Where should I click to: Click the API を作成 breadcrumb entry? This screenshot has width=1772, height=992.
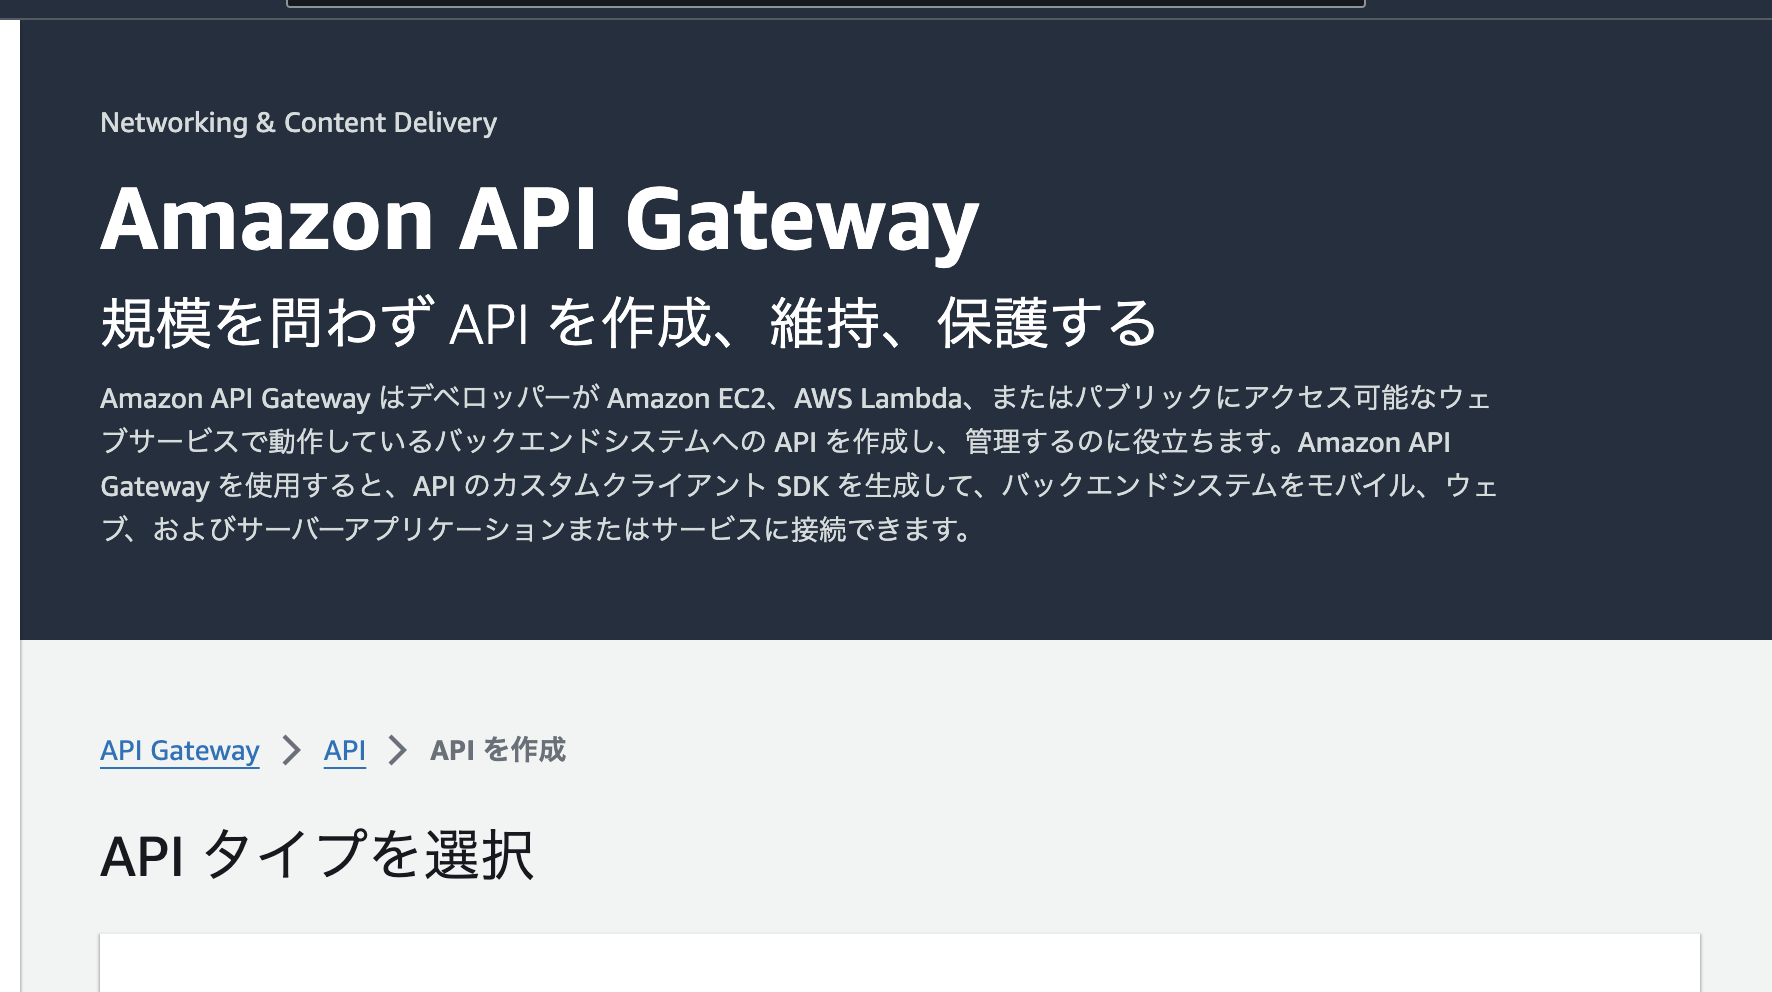(x=497, y=750)
